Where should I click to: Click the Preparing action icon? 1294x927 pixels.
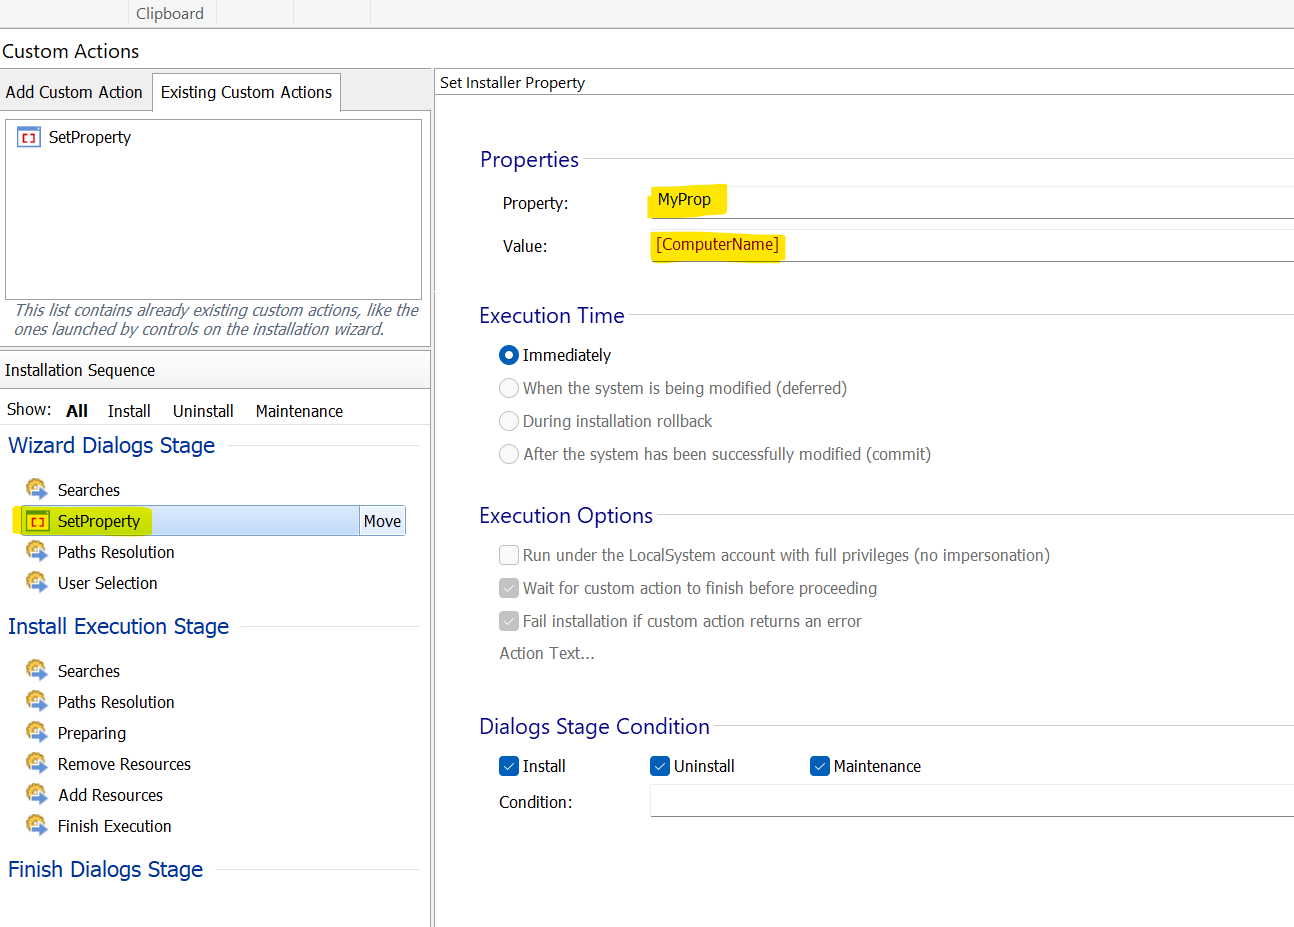37,732
